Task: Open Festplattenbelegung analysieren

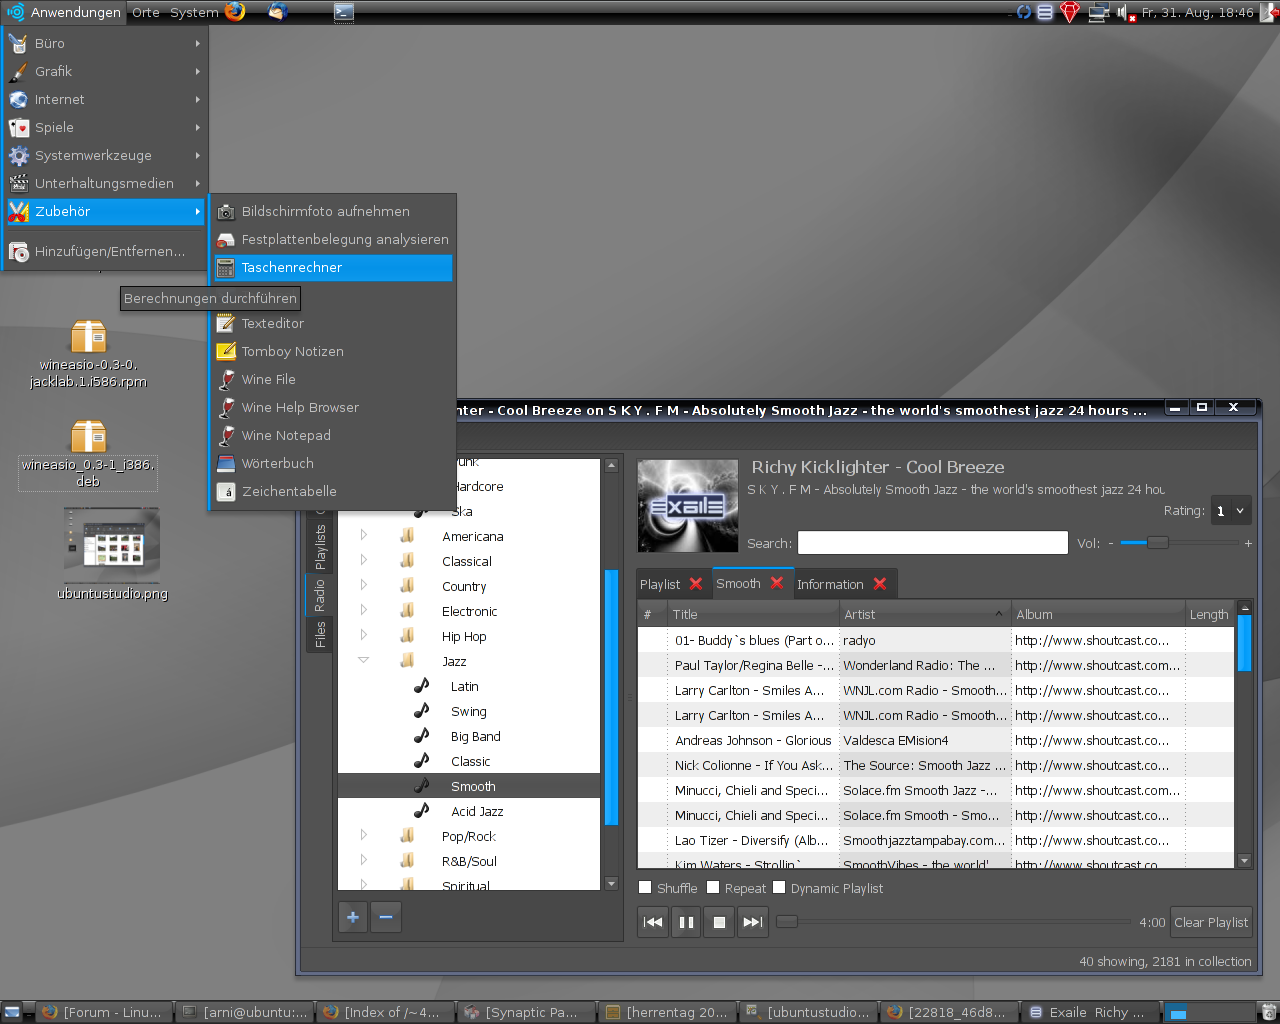Action: (x=332, y=239)
